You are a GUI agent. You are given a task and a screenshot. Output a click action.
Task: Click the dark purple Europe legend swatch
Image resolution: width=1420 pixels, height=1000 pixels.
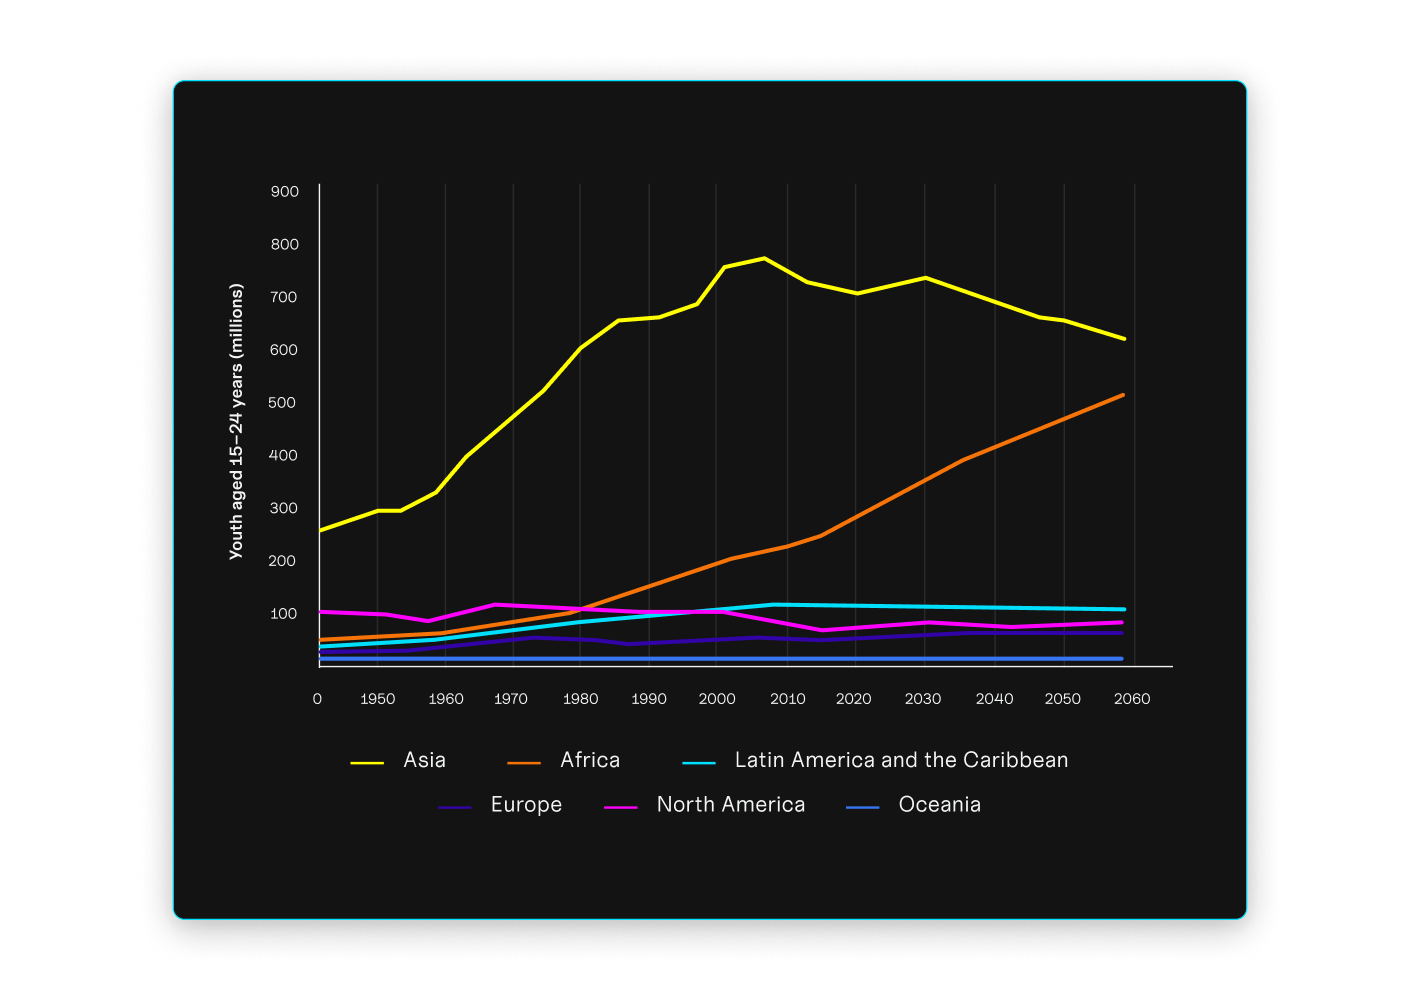click(455, 807)
